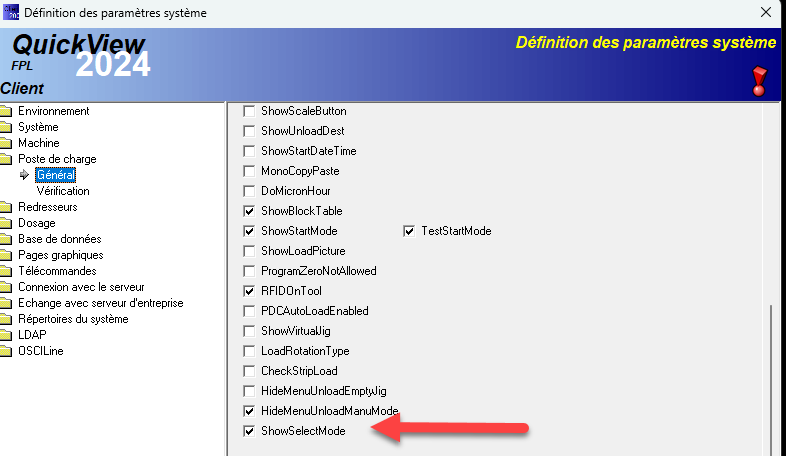The width and height of the screenshot is (786, 456).
Task: Open the LDAP category label
Action: [x=32, y=335]
